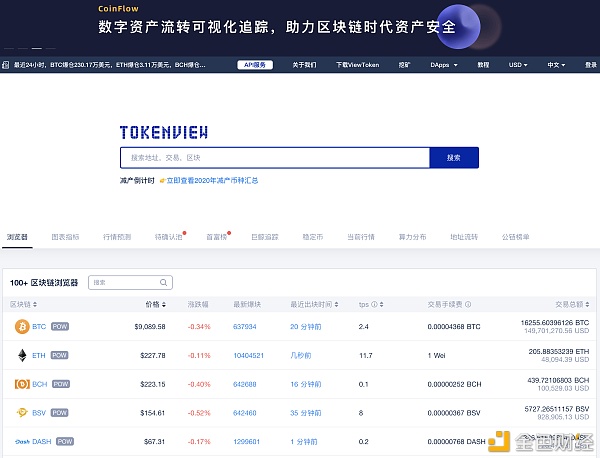Switch to the 巨额追踪 tab
600x458 pixels.
(x=265, y=237)
